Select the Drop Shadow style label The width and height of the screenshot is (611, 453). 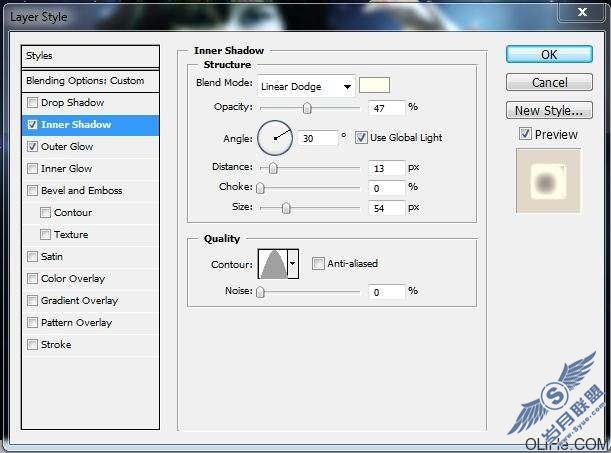click(x=72, y=102)
